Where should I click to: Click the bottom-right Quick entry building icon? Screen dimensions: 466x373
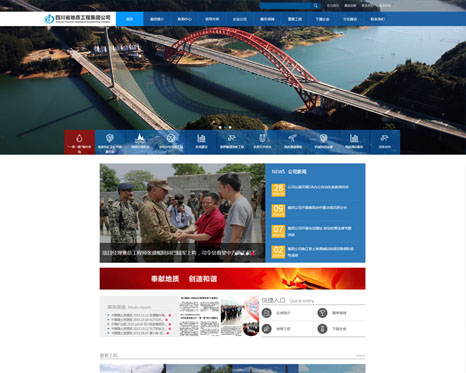click(322, 329)
